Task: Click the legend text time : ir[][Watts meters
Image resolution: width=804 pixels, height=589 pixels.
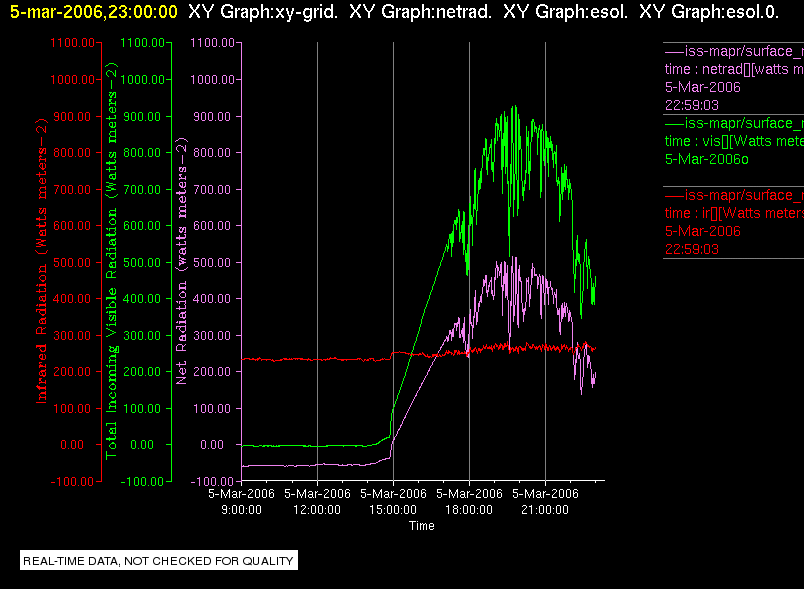Action: point(734,213)
